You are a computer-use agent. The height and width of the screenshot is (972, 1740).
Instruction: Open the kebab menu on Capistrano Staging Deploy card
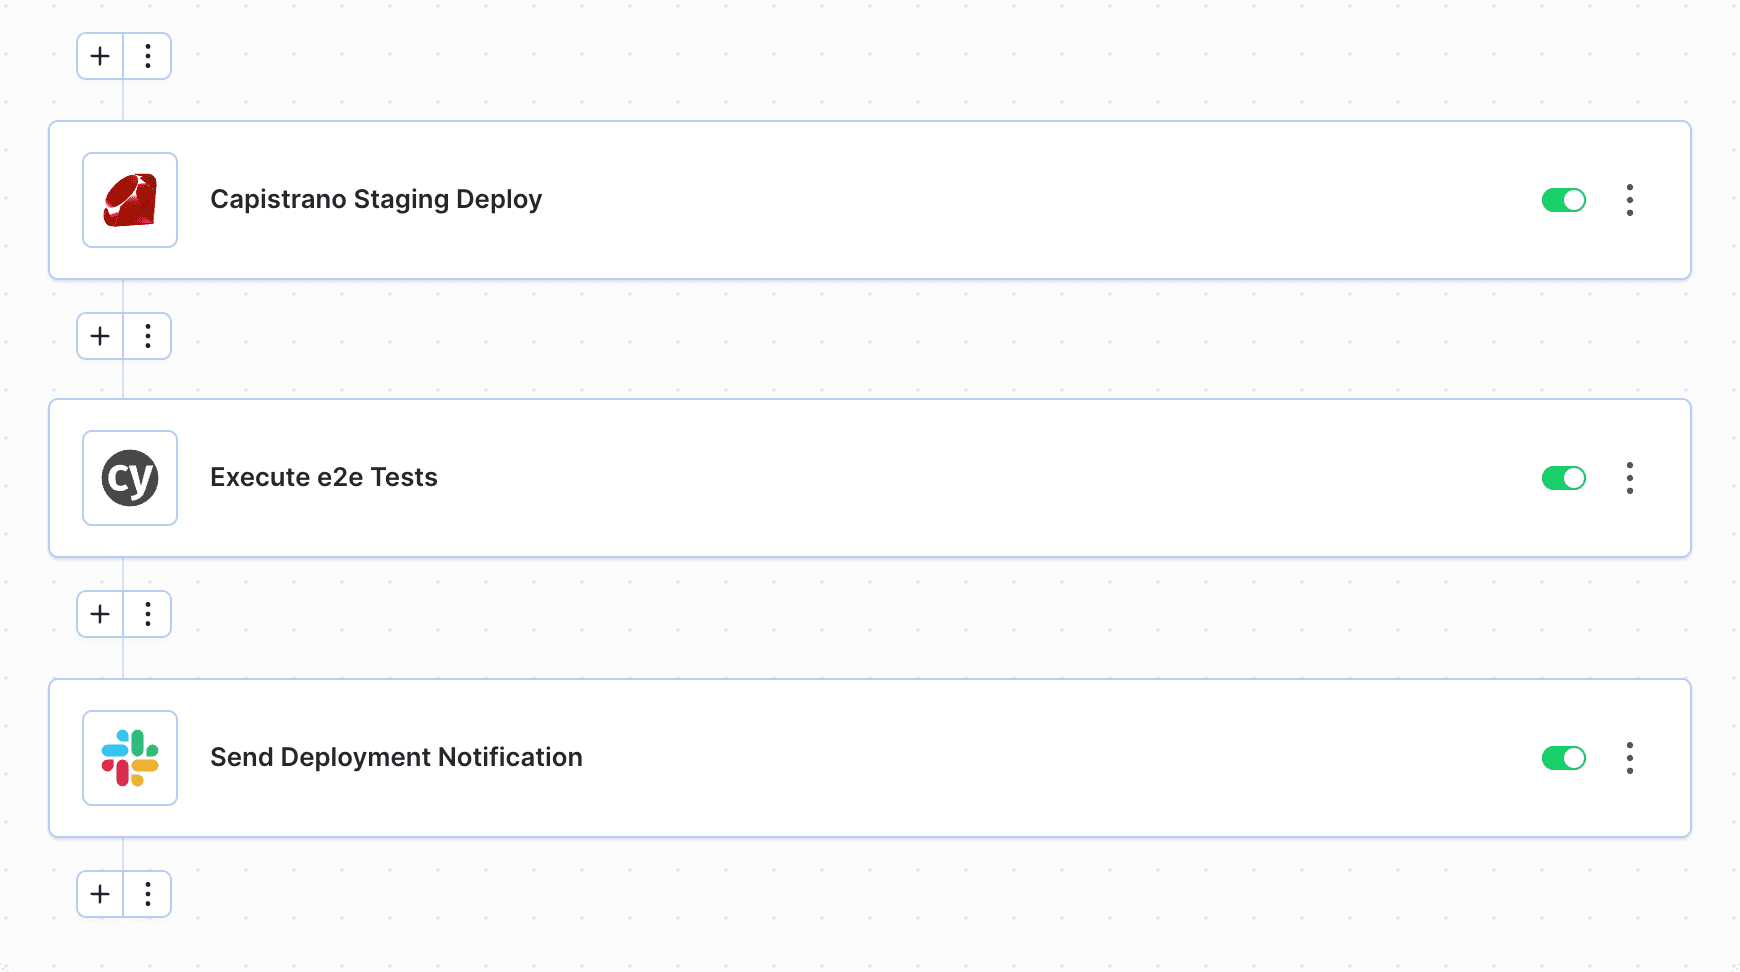(x=1630, y=200)
